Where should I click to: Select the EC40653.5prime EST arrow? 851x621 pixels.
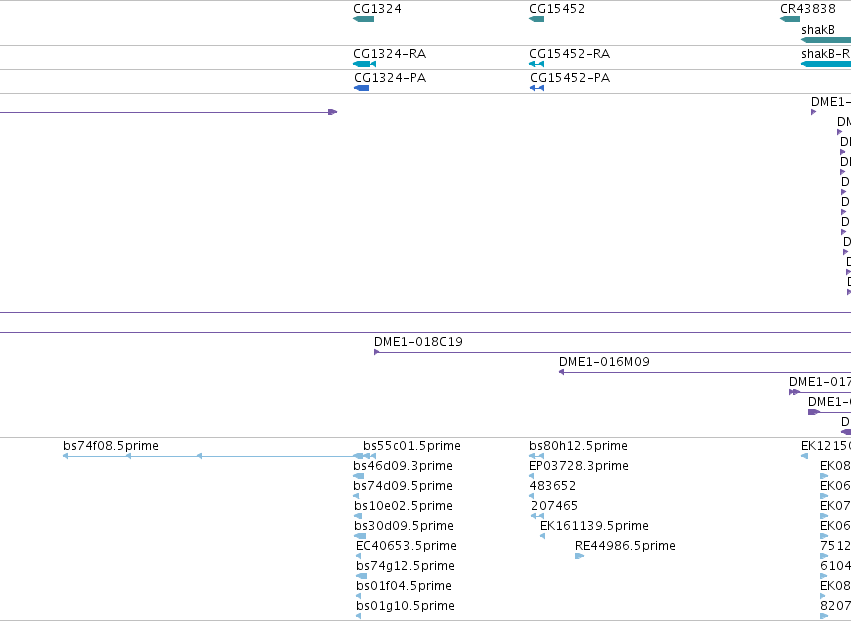(358, 556)
